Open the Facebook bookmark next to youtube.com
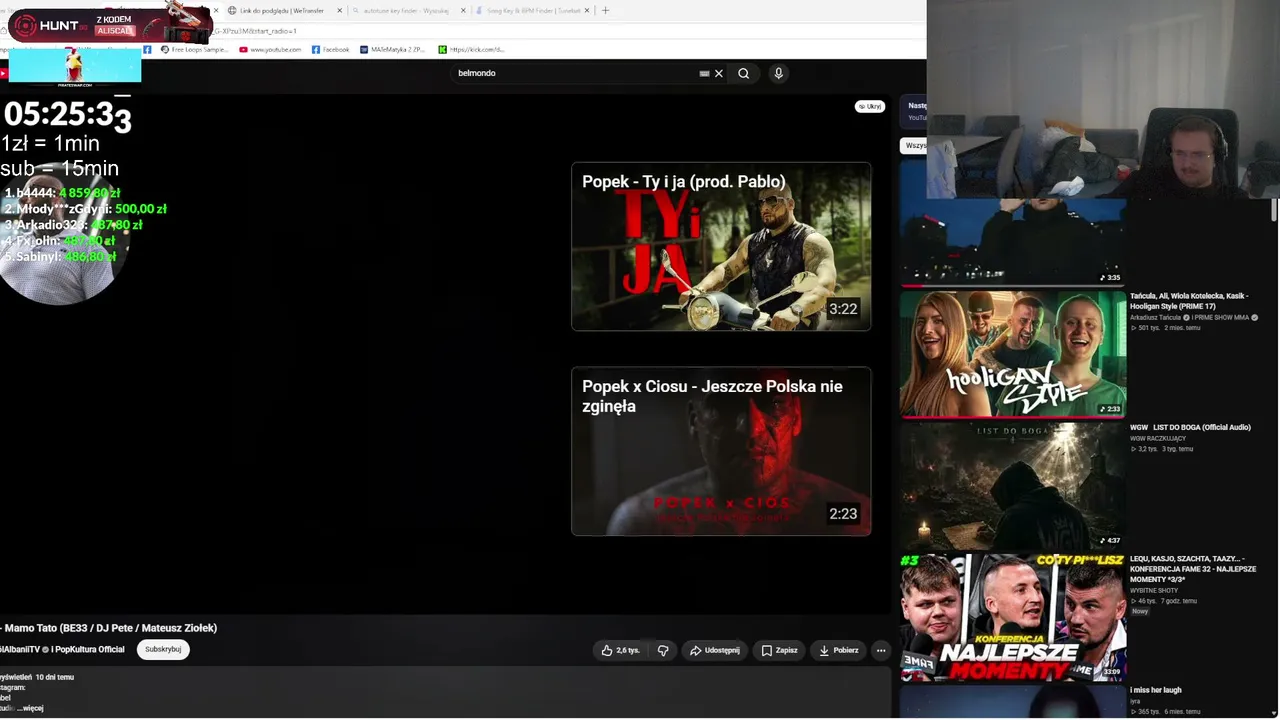Image resolution: width=1280 pixels, height=720 pixels. point(330,49)
